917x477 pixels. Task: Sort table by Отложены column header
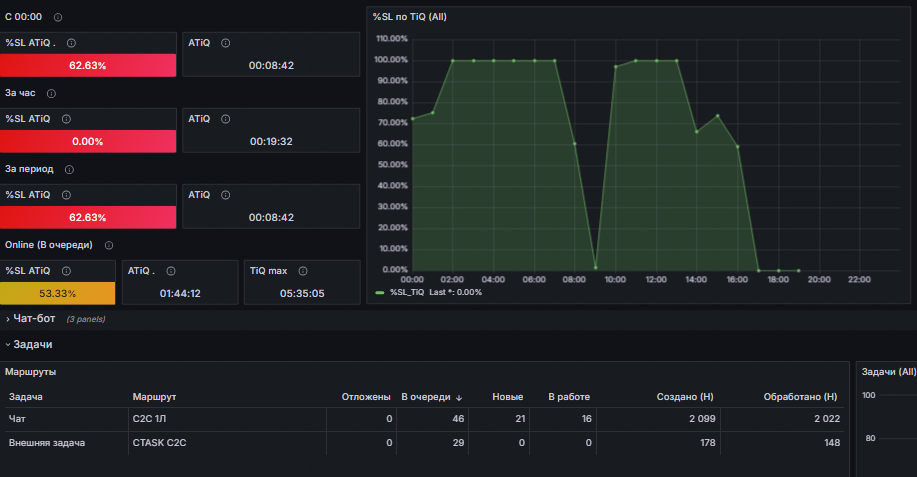click(366, 397)
